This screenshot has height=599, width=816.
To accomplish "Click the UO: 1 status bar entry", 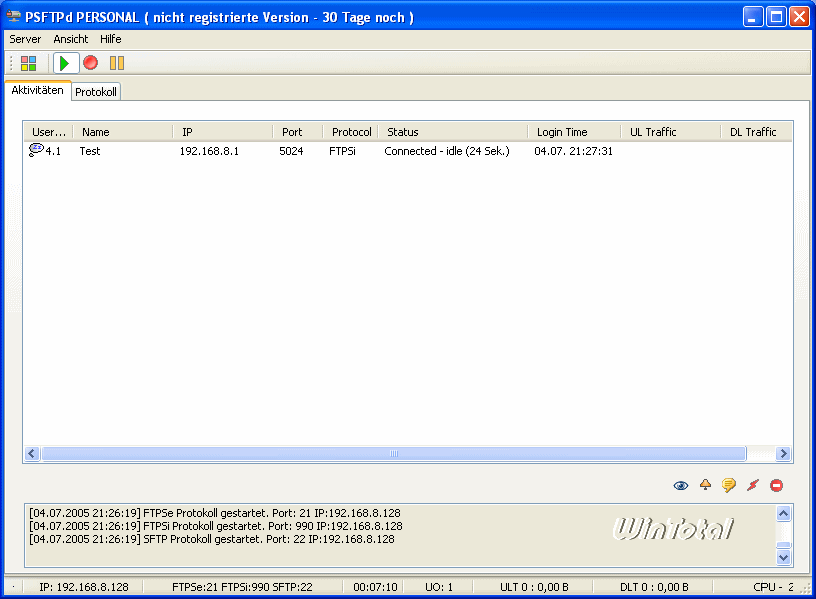I will click(439, 587).
